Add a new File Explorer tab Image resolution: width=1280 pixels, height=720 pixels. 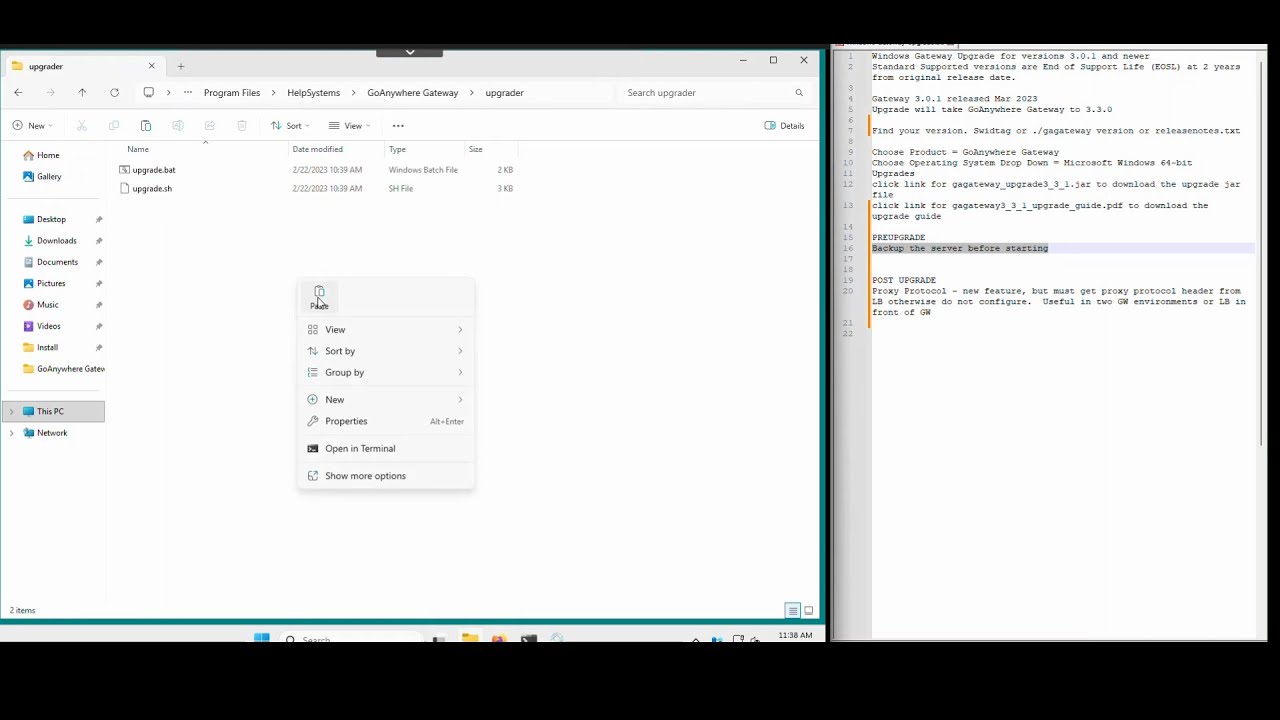point(181,67)
